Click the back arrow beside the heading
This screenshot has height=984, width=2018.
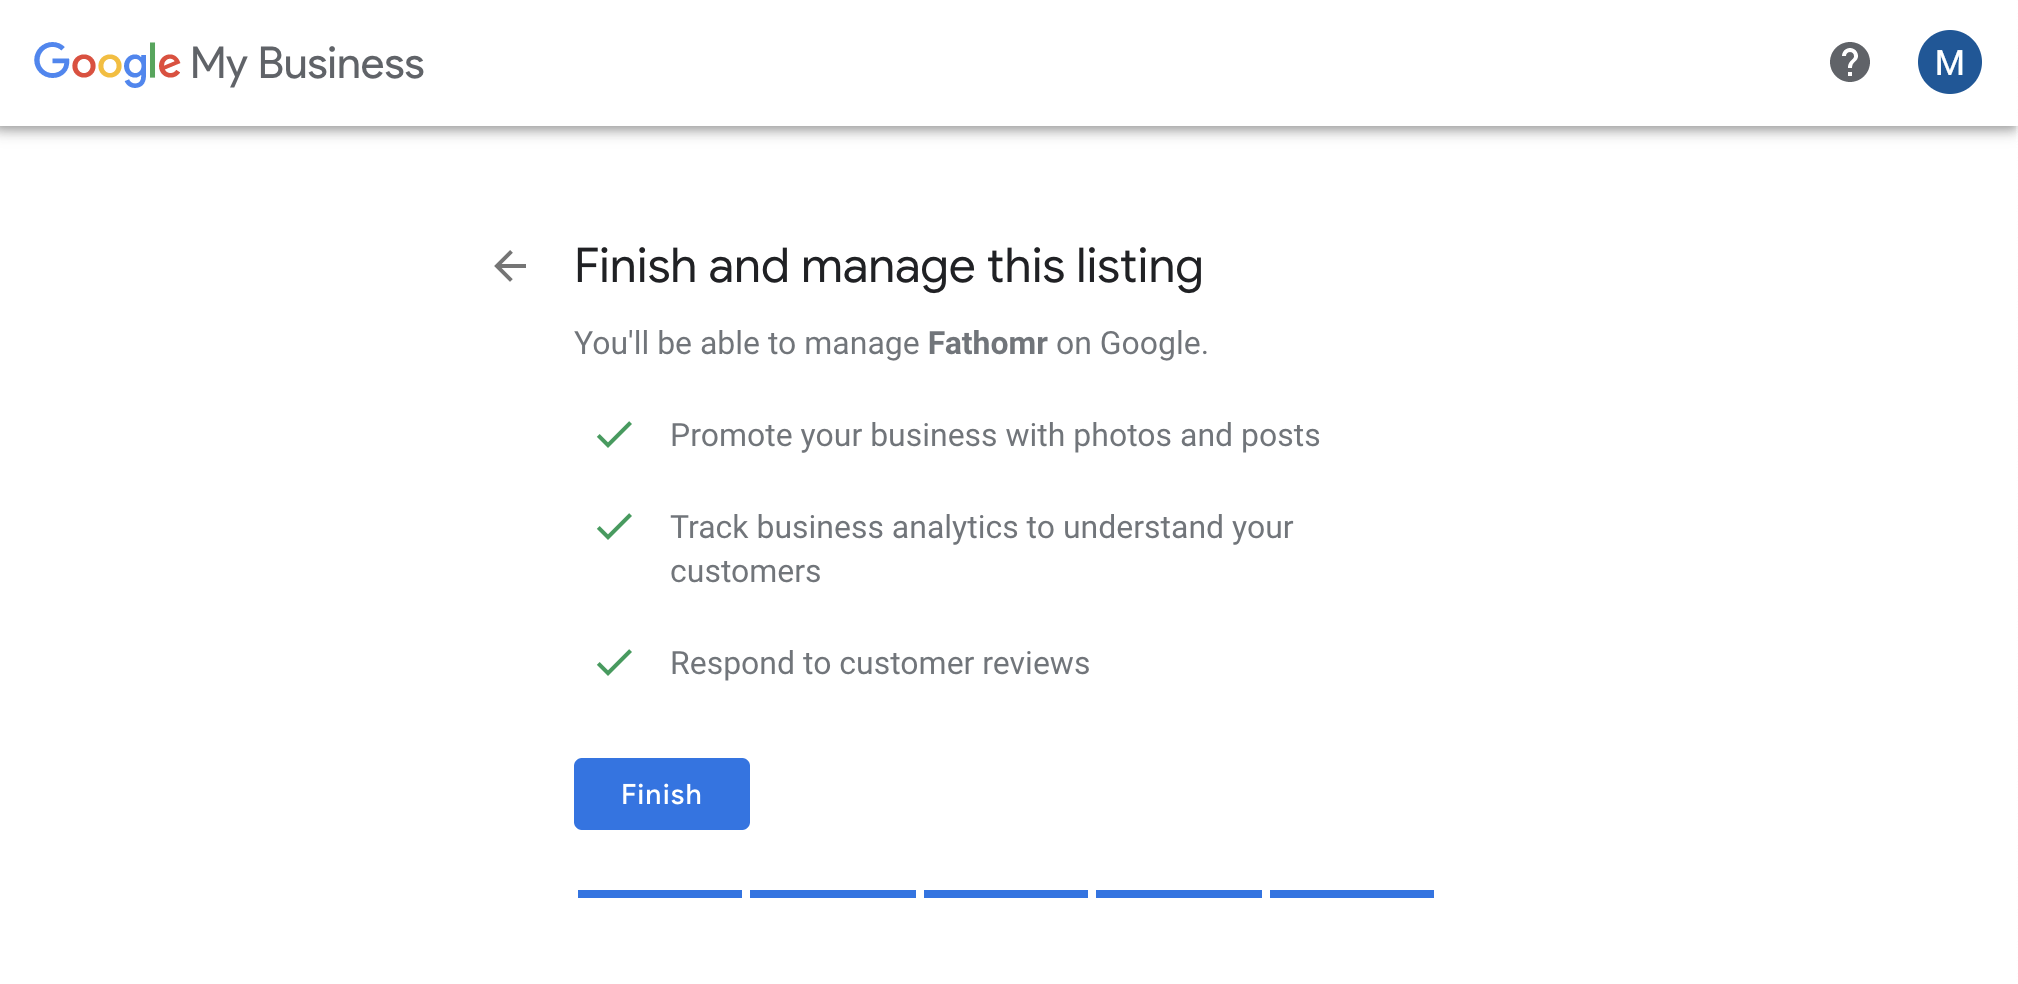tap(510, 266)
